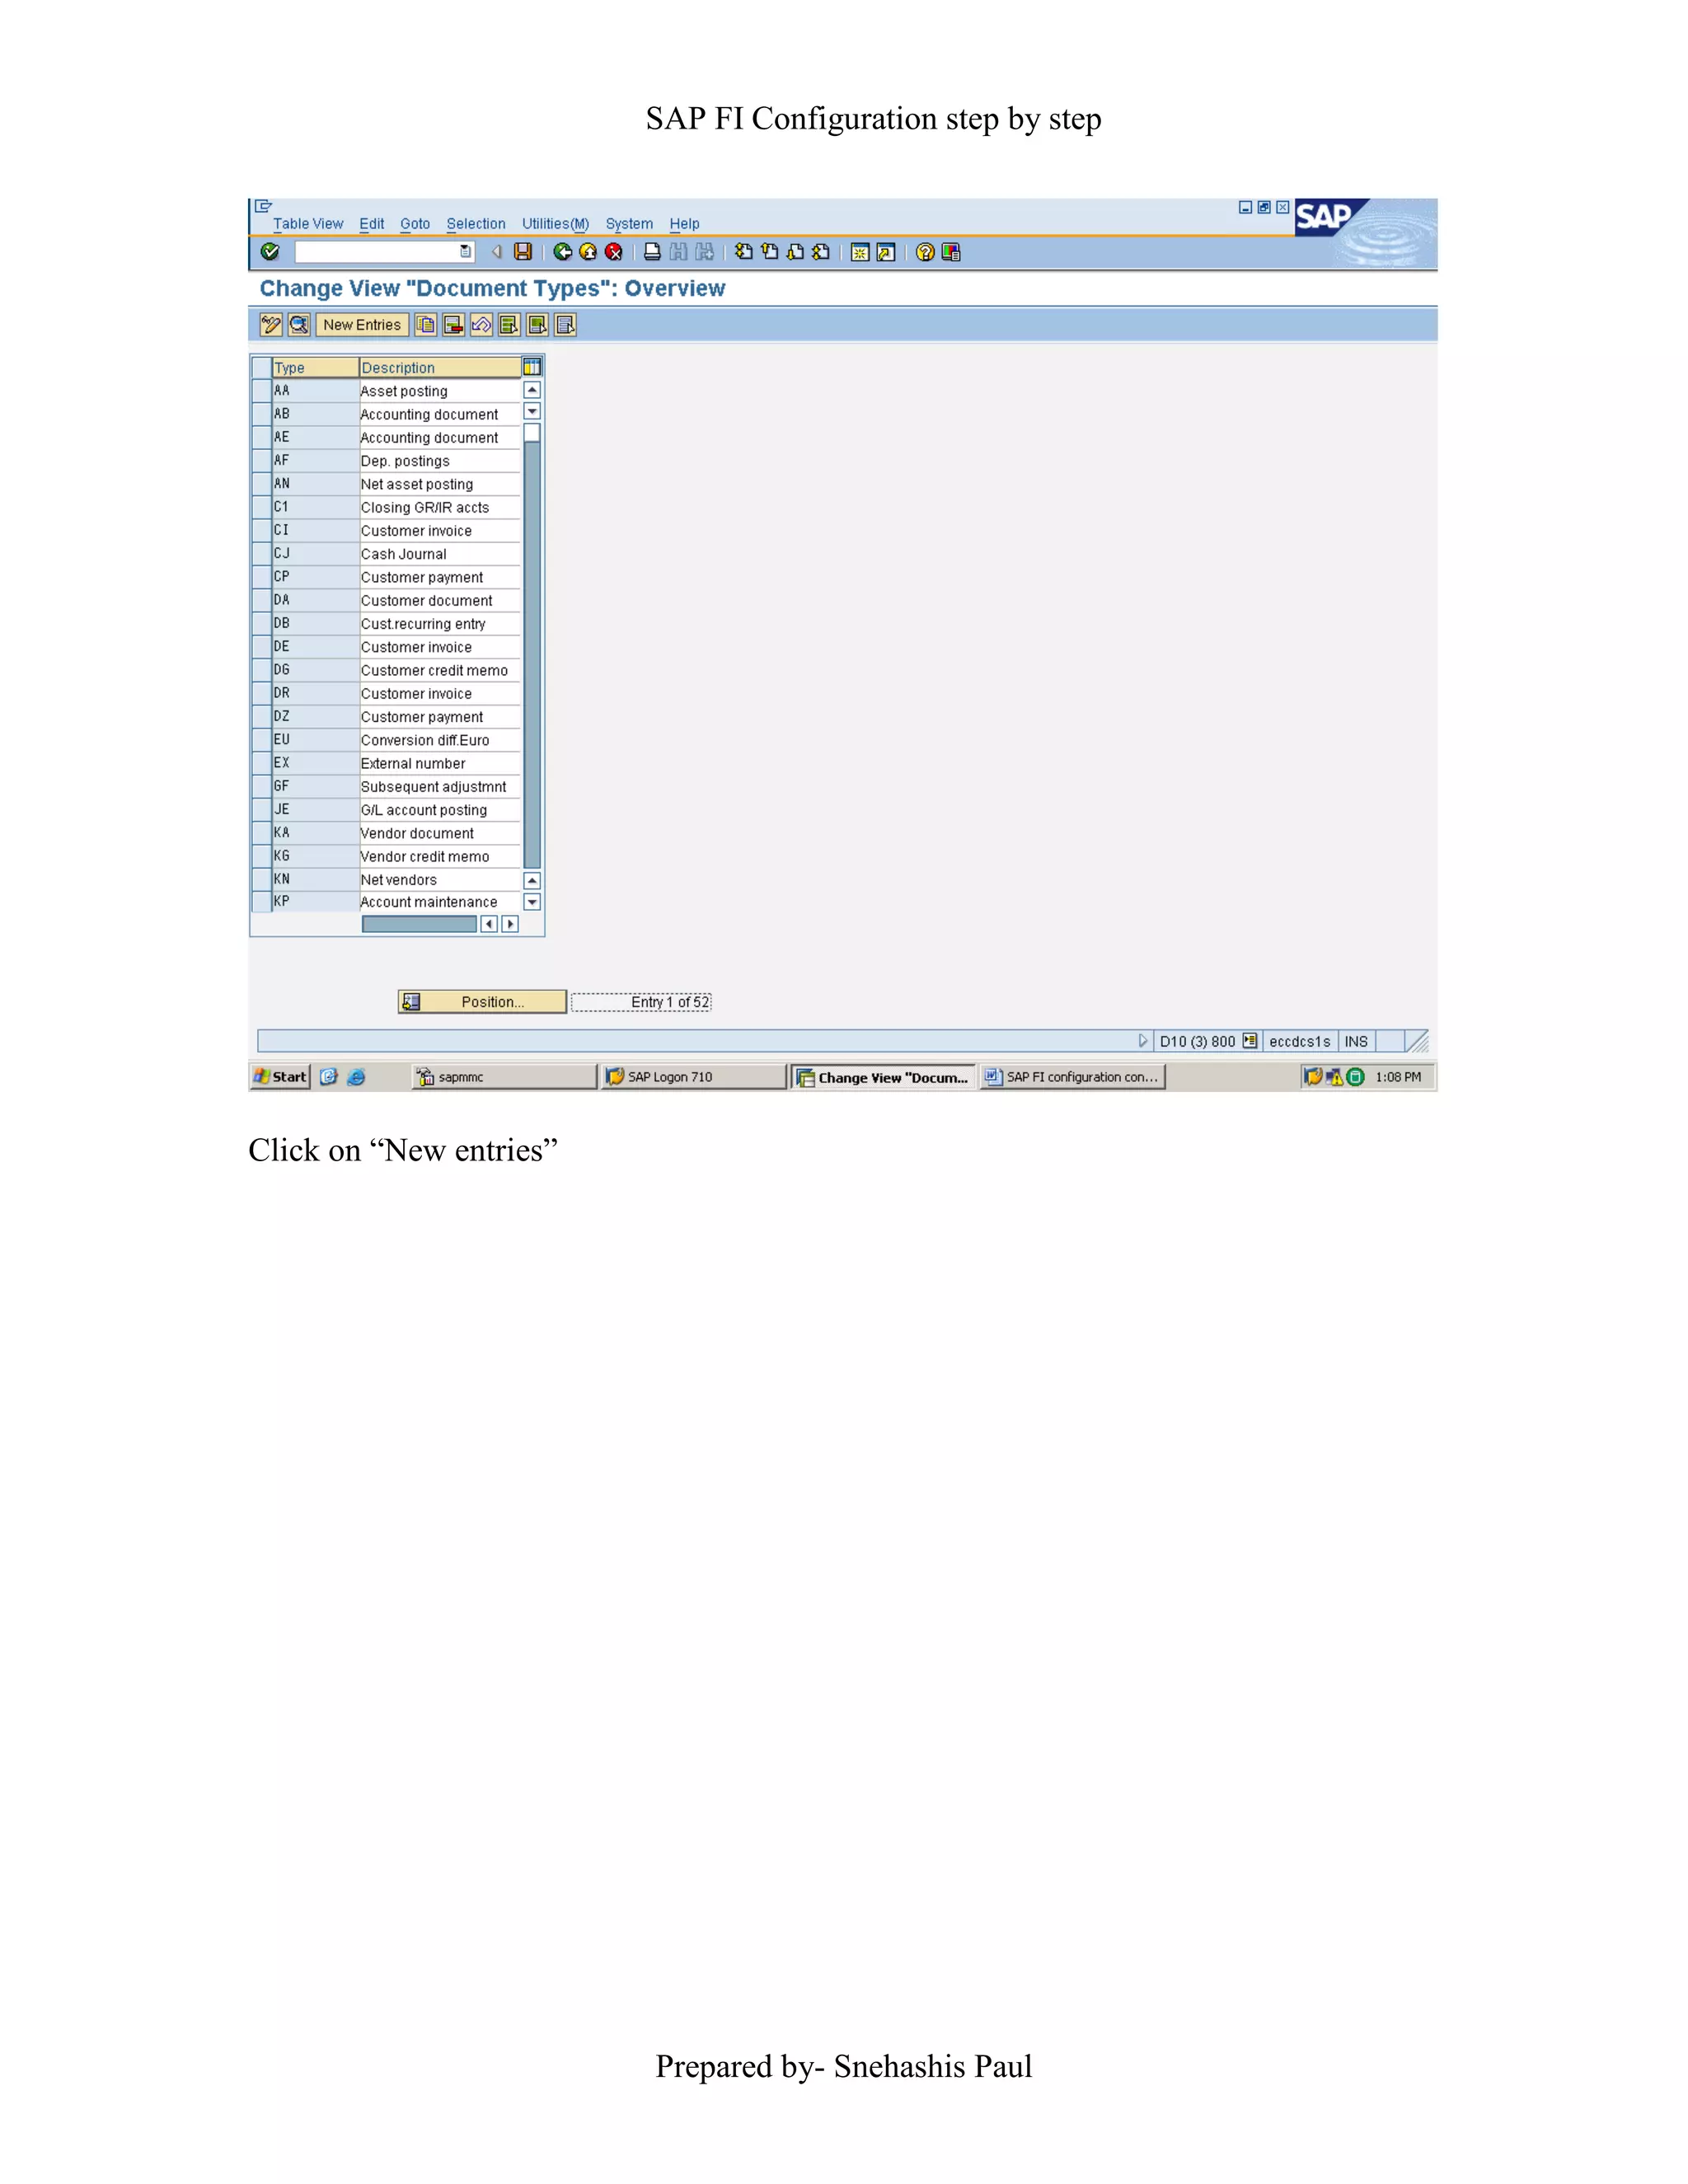Open the Help menu
This screenshot has width=1688, height=2184.
click(685, 224)
